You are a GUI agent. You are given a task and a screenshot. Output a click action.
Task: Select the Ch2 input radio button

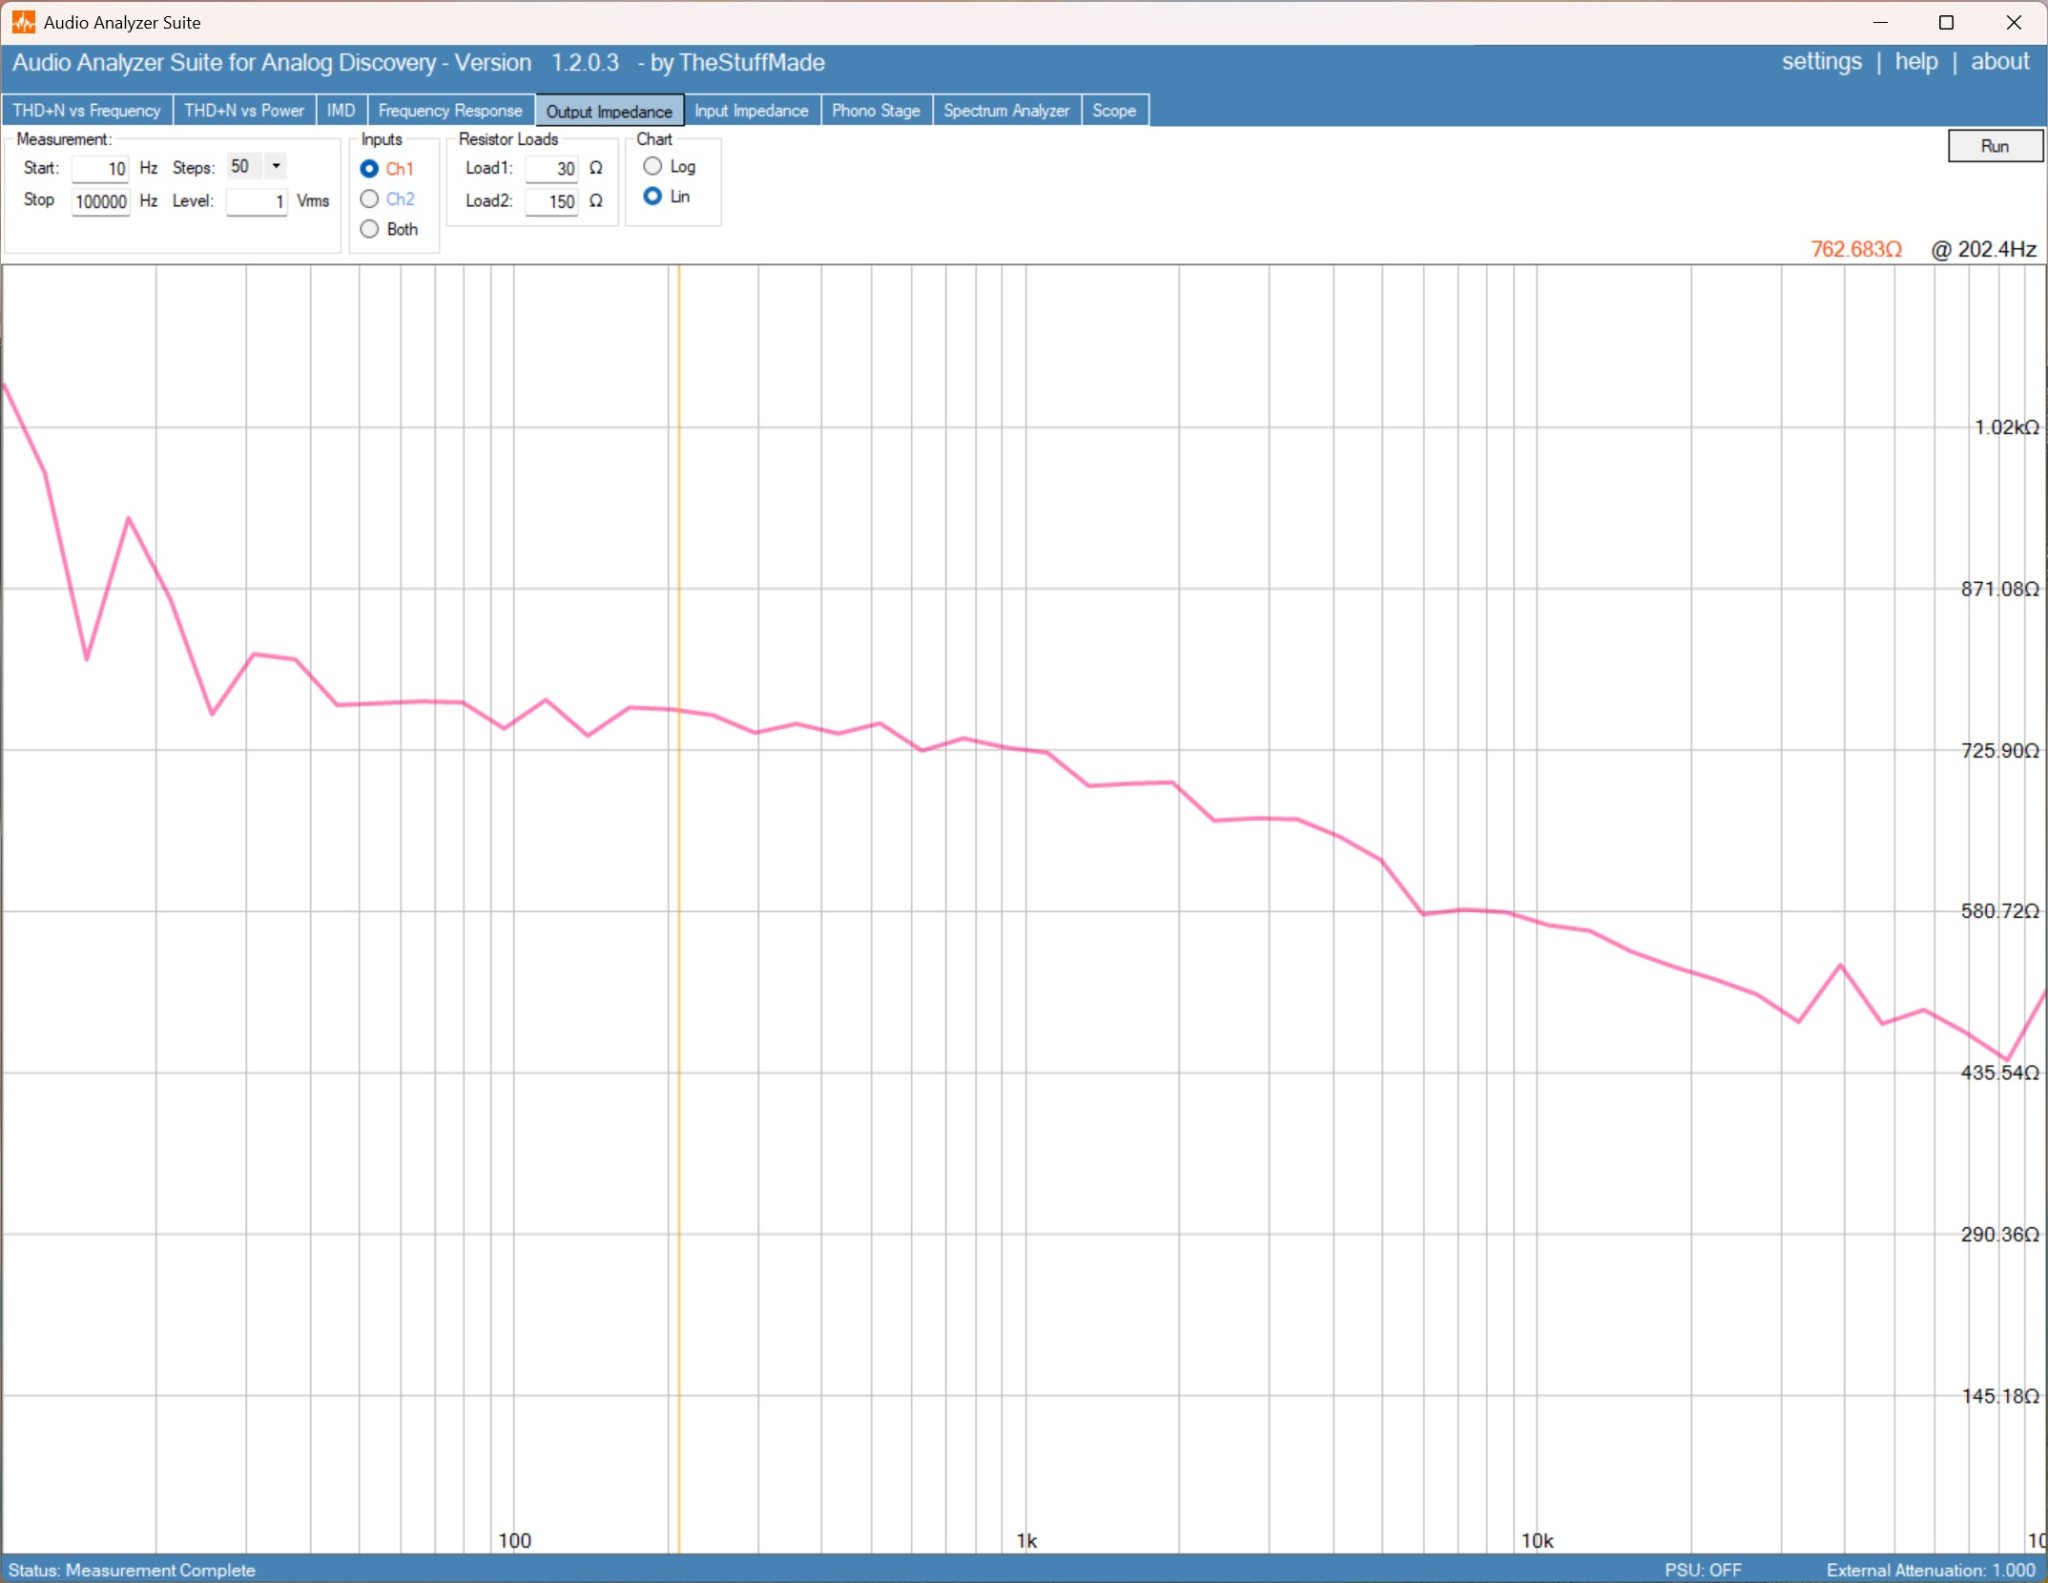369,198
